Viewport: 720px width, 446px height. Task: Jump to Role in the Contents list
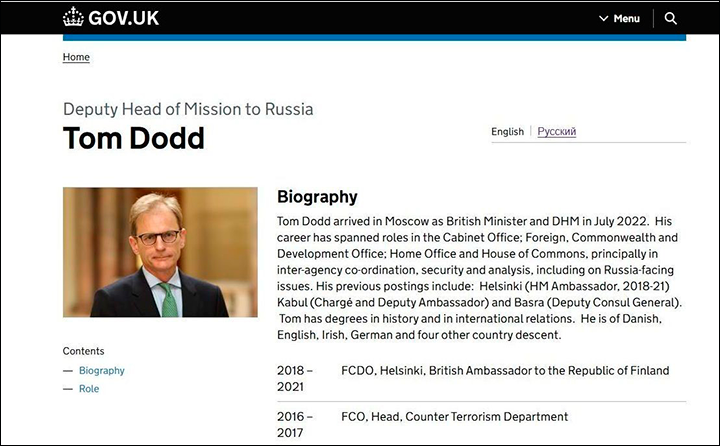click(89, 388)
